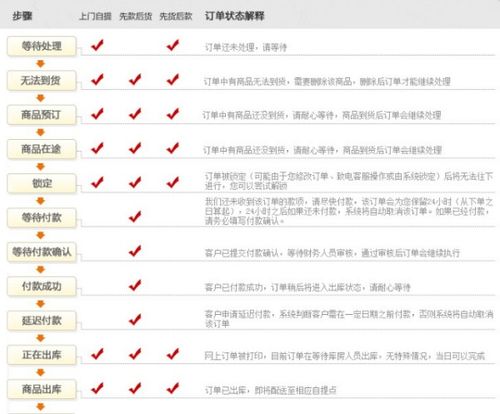This screenshot has width=500, height=414.
Task: Select 锁定 checkmark under 先款后货 column
Action: (x=135, y=182)
